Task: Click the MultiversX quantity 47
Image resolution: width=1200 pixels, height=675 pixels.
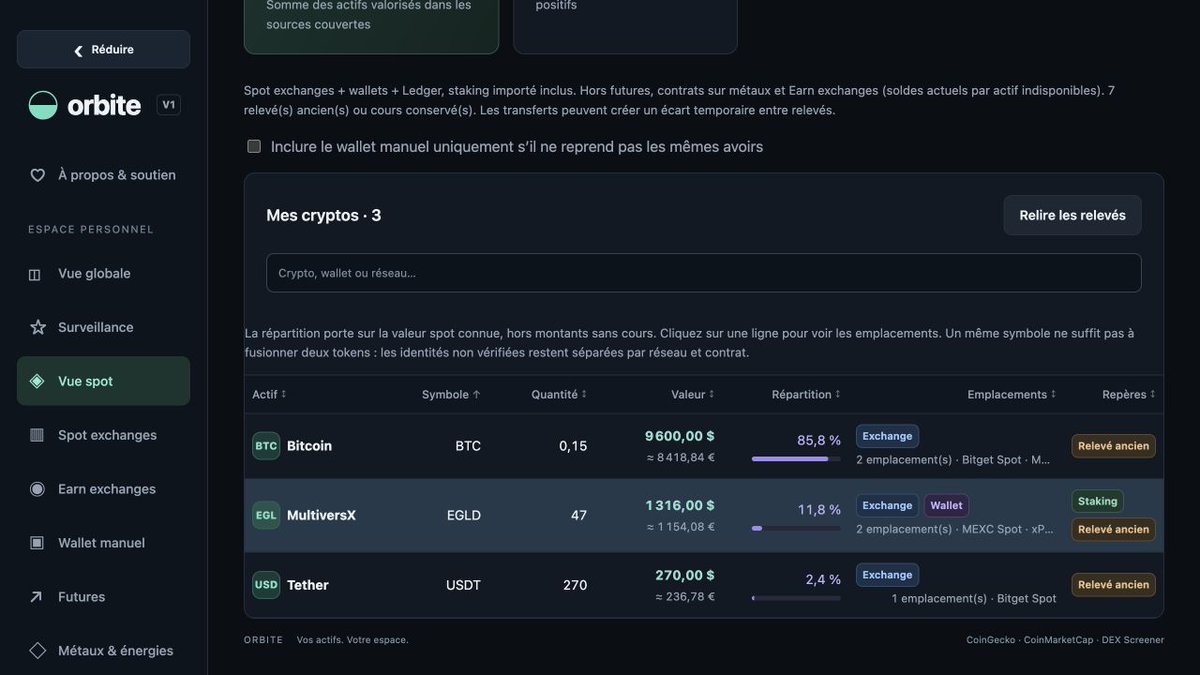Action: click(579, 516)
